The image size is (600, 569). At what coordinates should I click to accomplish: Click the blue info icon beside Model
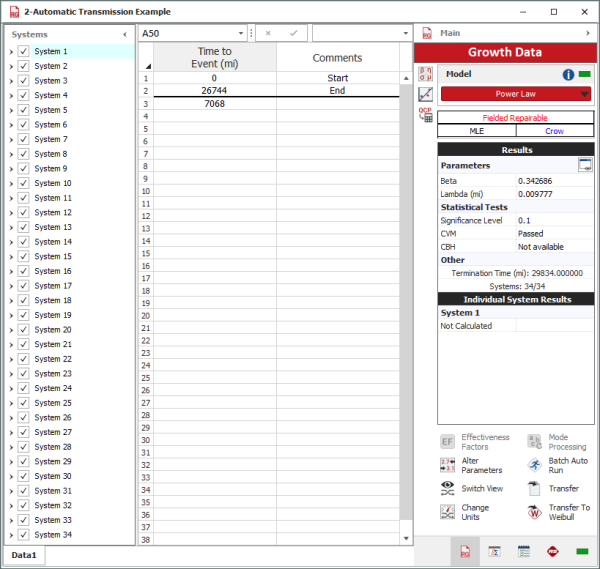(568, 74)
